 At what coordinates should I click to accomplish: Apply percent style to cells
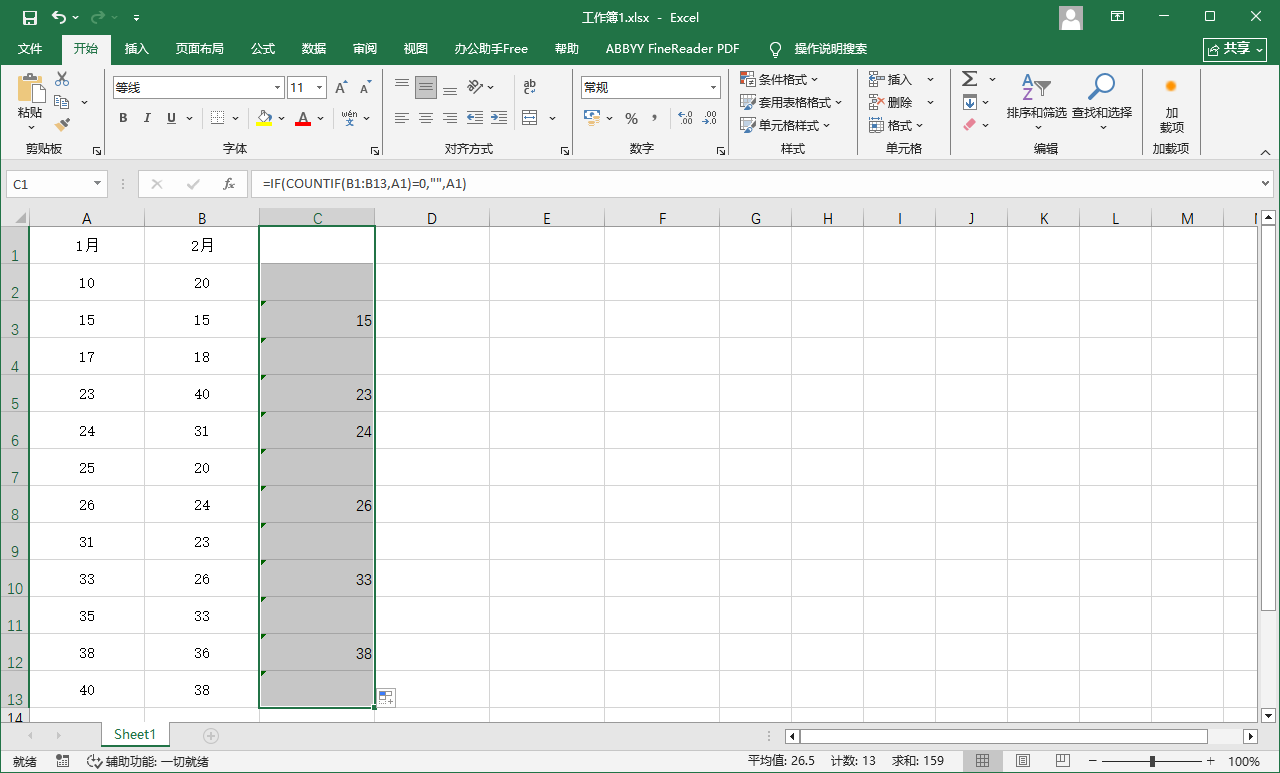click(x=631, y=118)
